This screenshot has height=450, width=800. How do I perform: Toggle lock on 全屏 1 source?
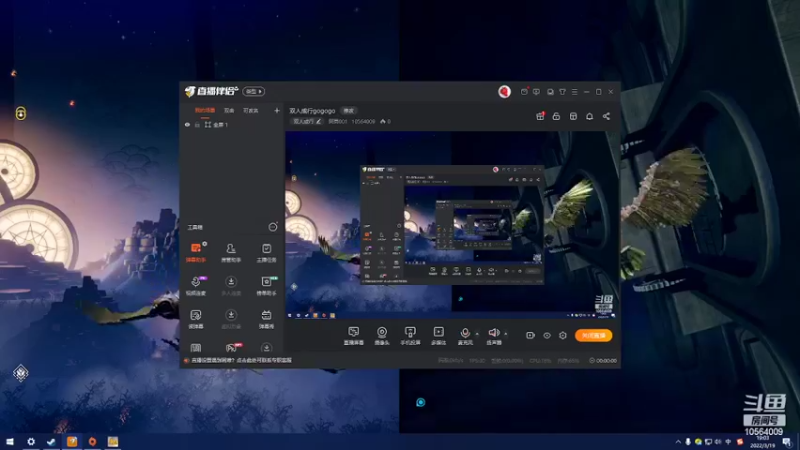(197, 124)
